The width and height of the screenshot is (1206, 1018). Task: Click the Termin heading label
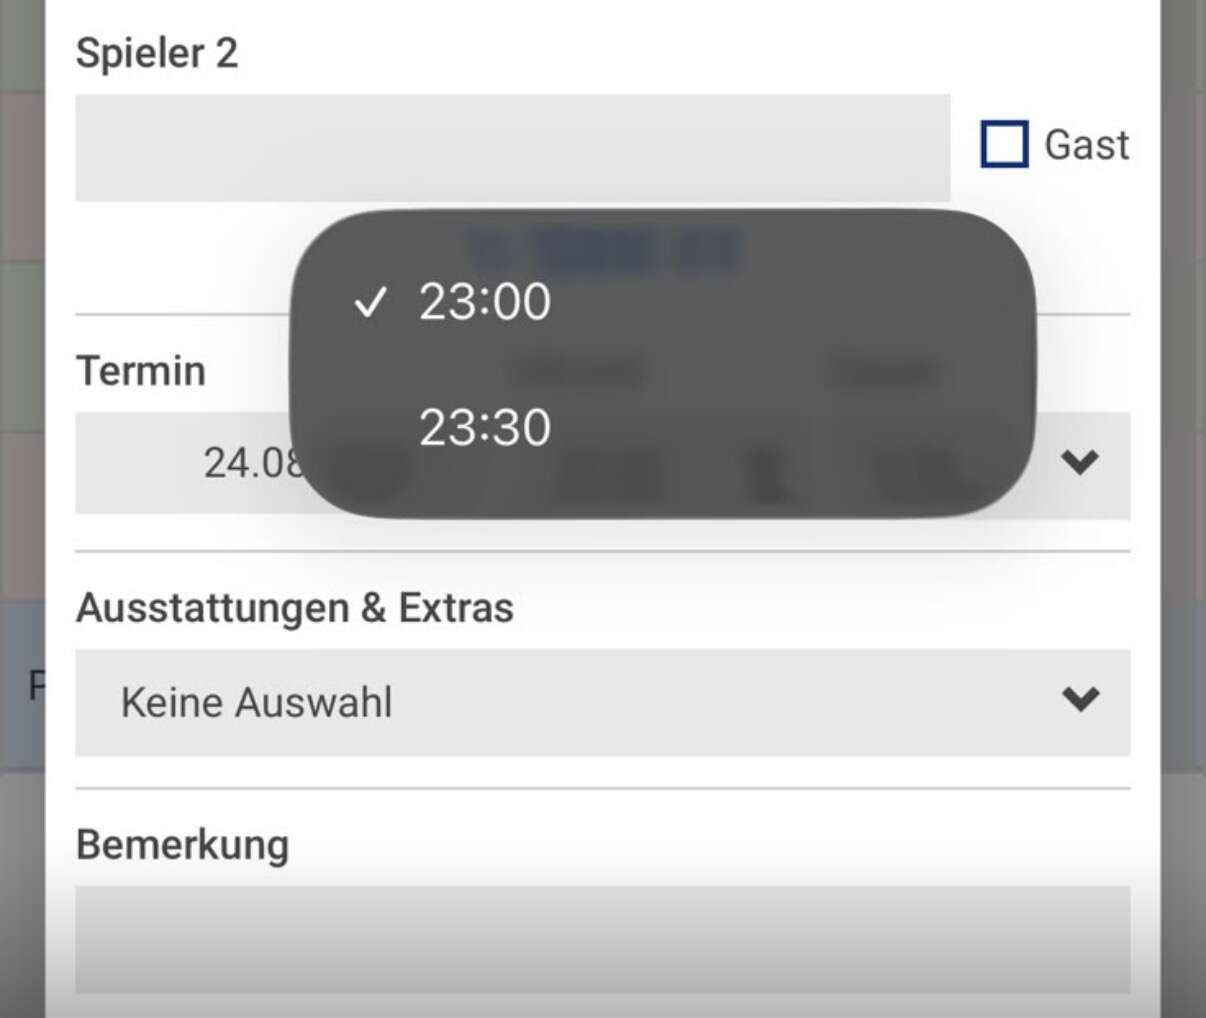(x=141, y=371)
